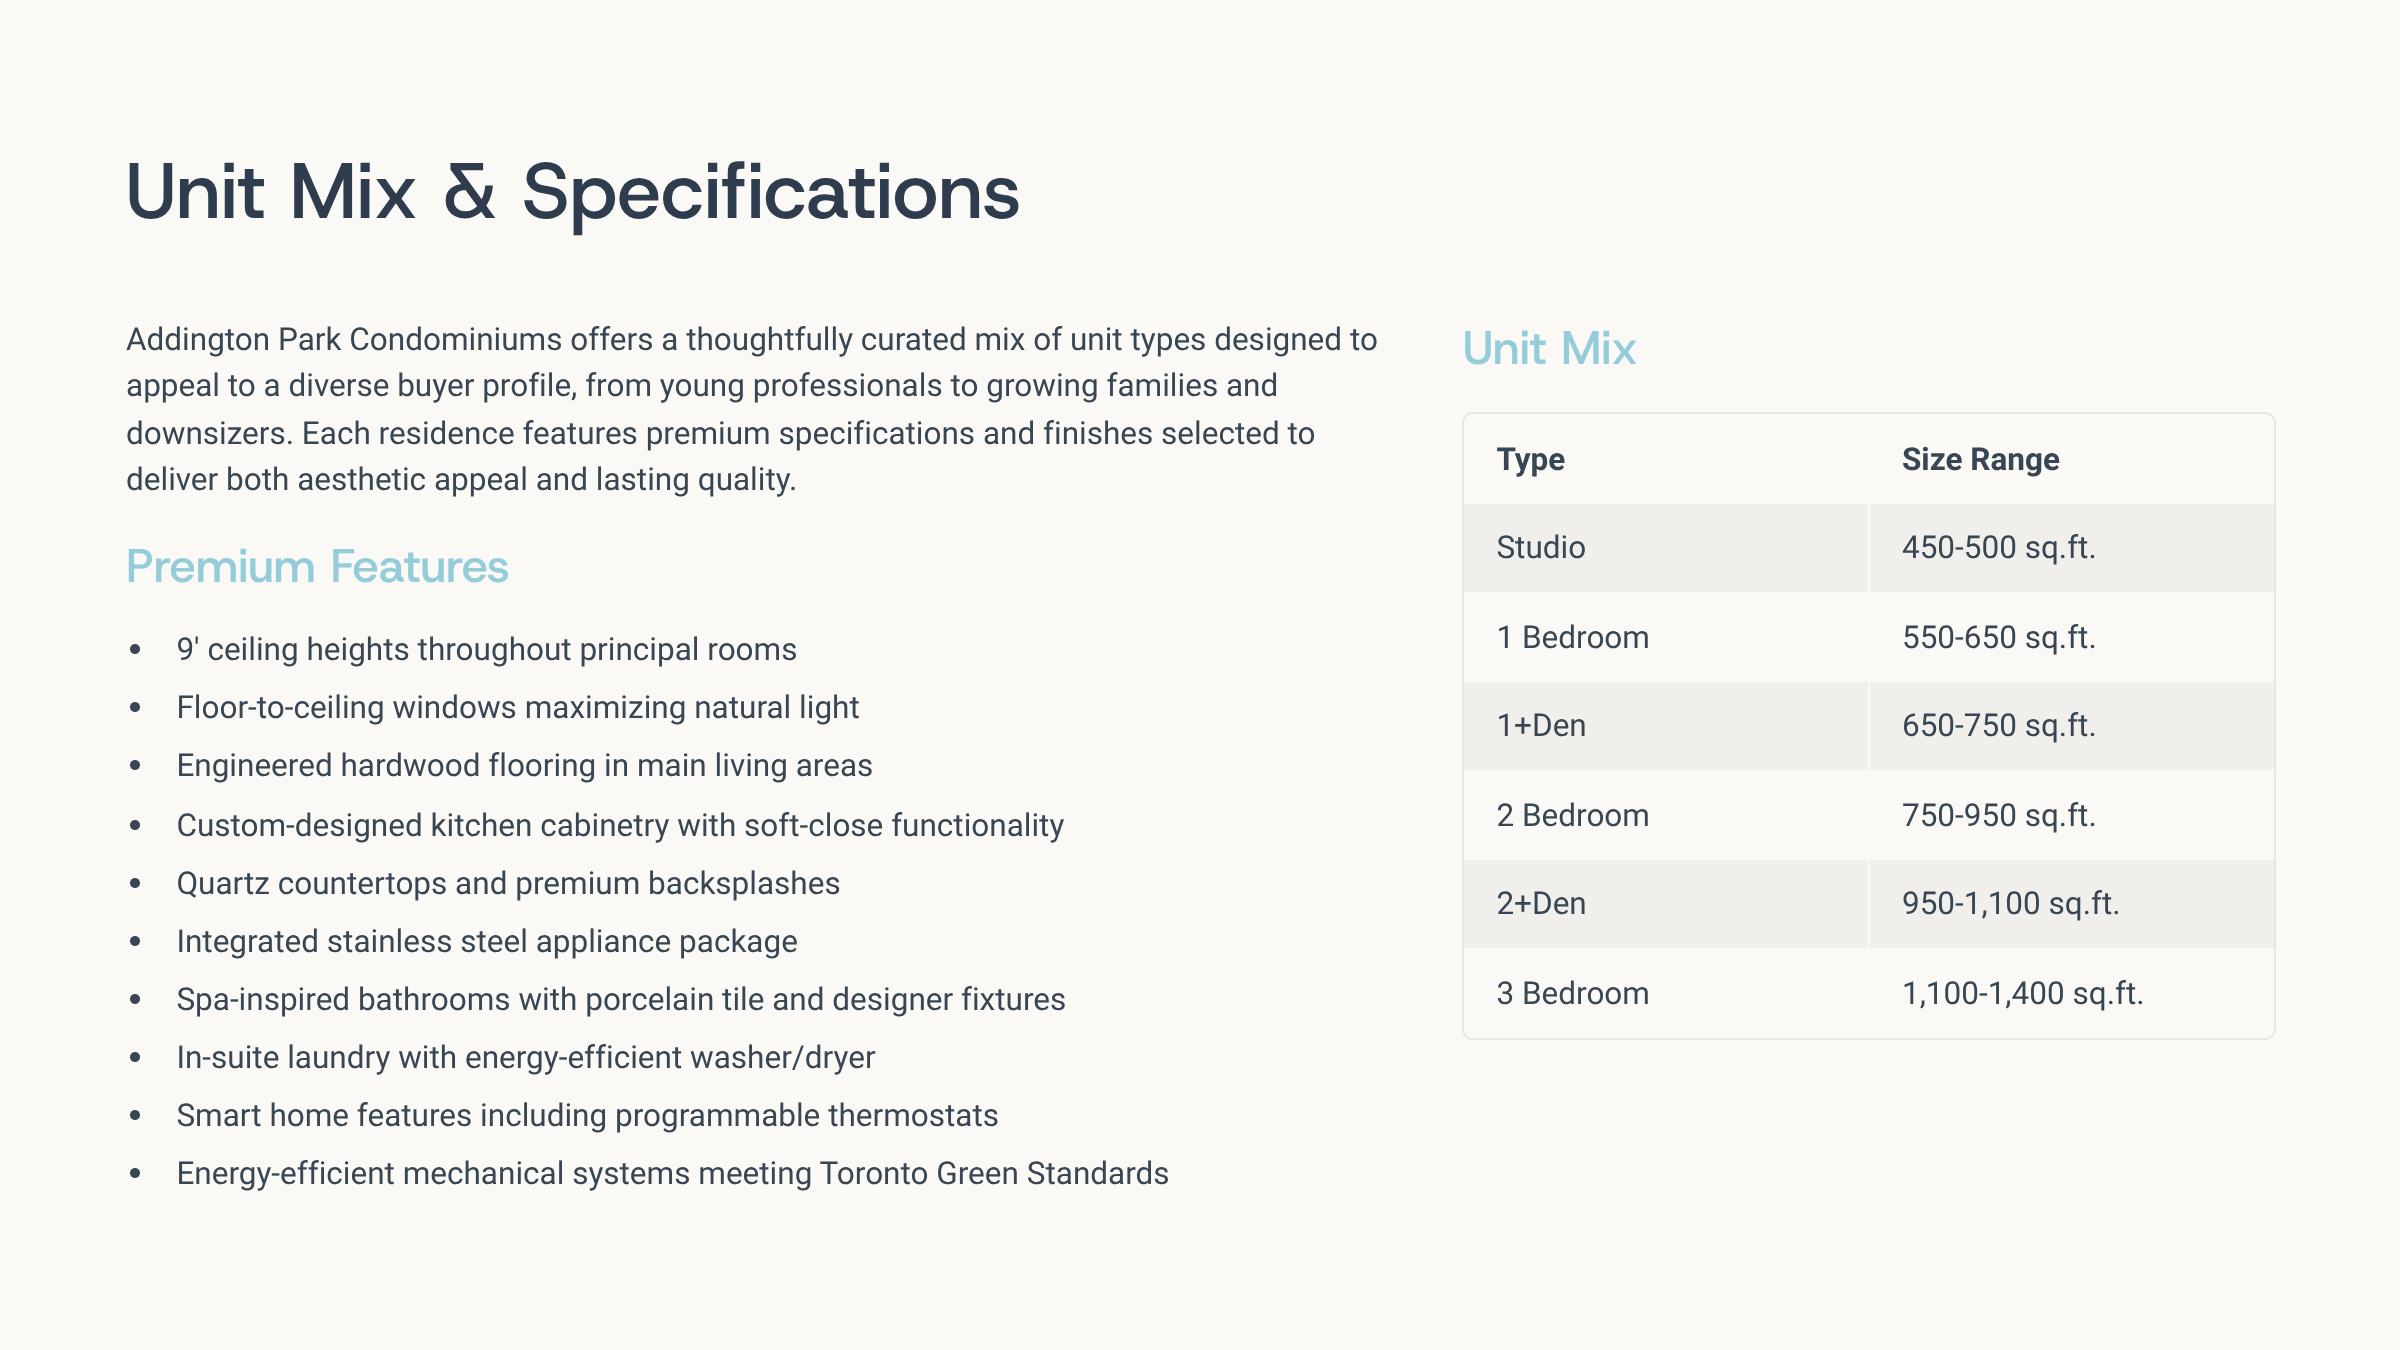This screenshot has height=1350, width=2400.
Task: Click the 9' ceiling heights bullet
Action: coord(486,650)
